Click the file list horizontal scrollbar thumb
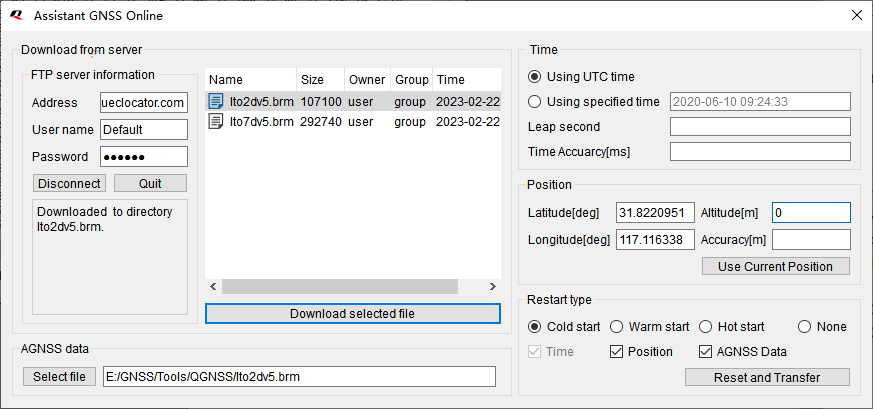Viewport: 873px width, 409px height. [340, 287]
